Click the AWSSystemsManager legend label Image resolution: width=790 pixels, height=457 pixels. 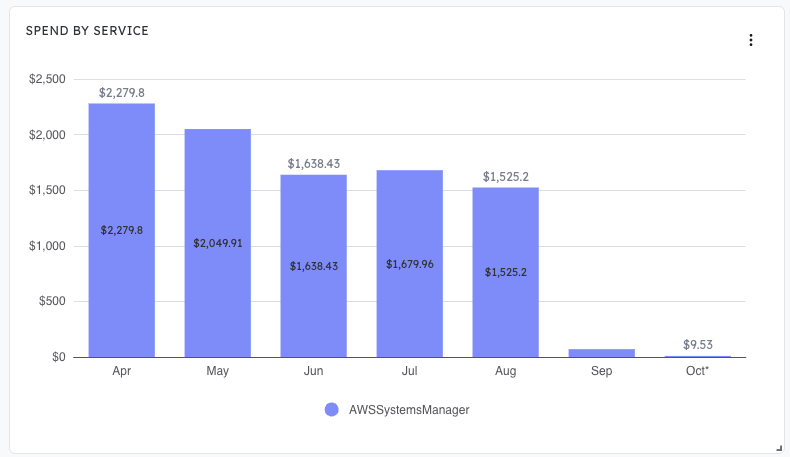pos(409,410)
